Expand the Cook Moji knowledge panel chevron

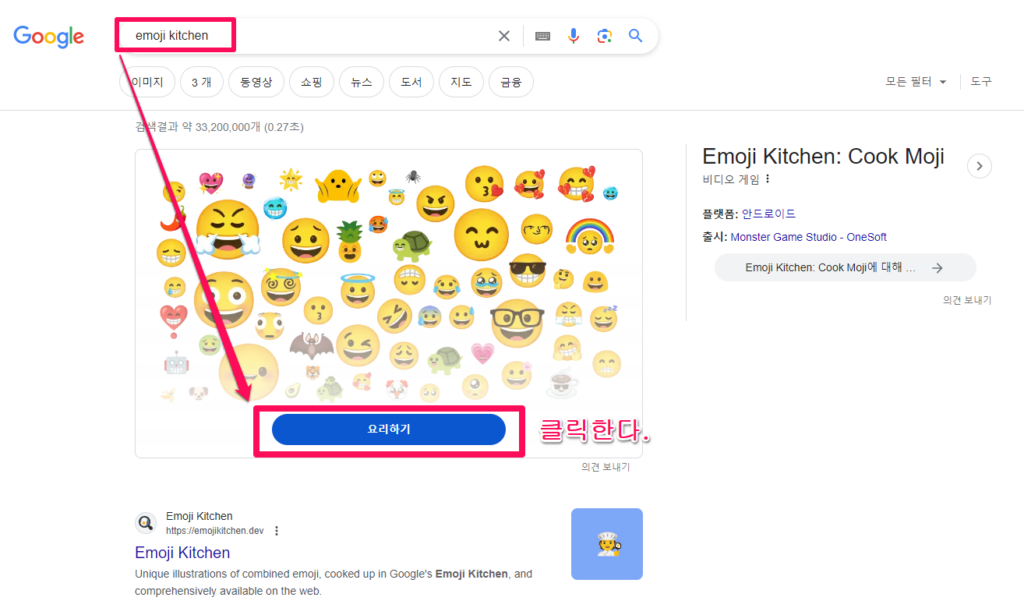pos(978,166)
